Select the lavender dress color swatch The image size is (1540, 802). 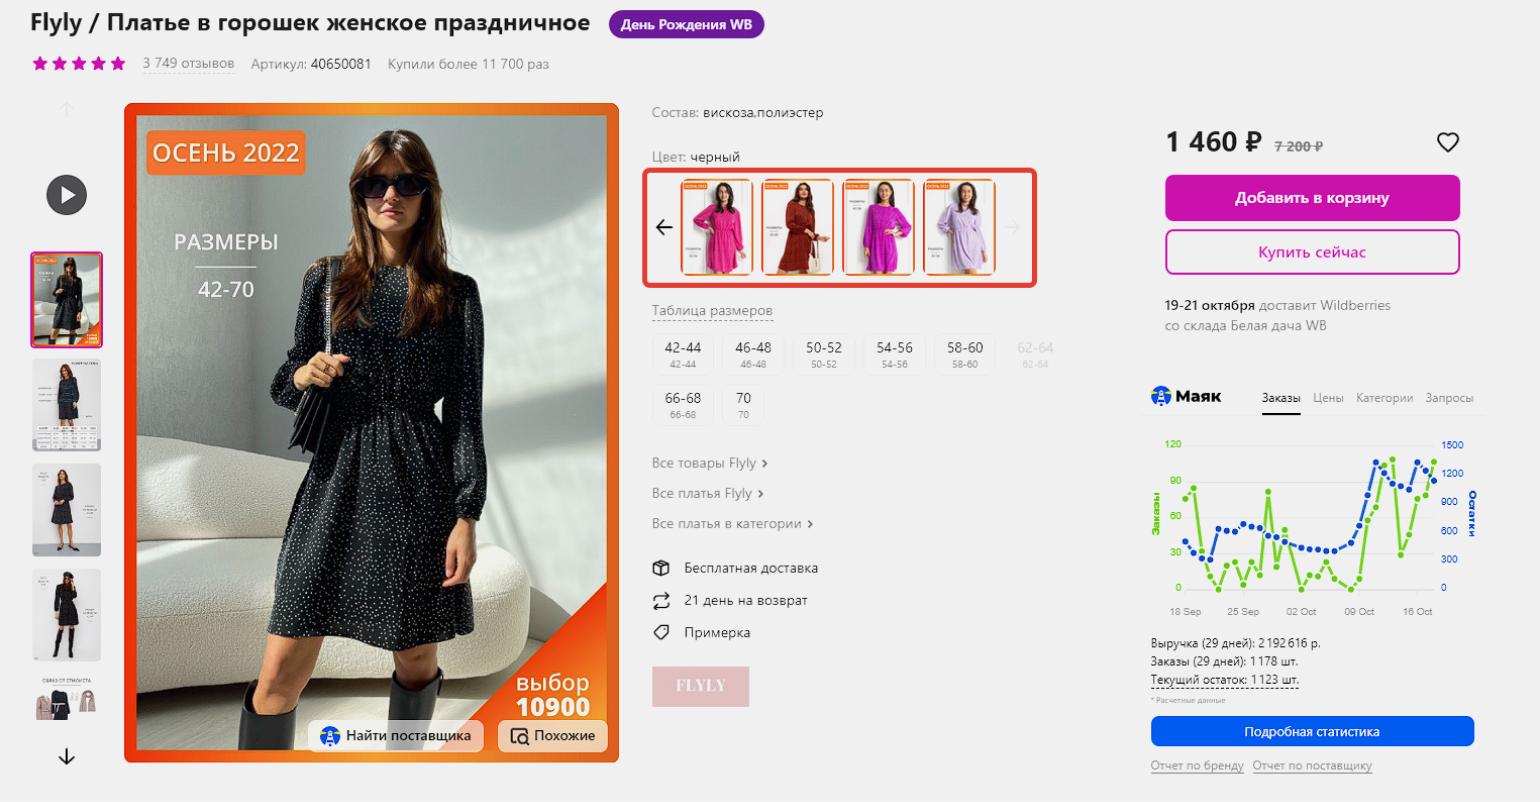pyautogui.click(x=959, y=227)
